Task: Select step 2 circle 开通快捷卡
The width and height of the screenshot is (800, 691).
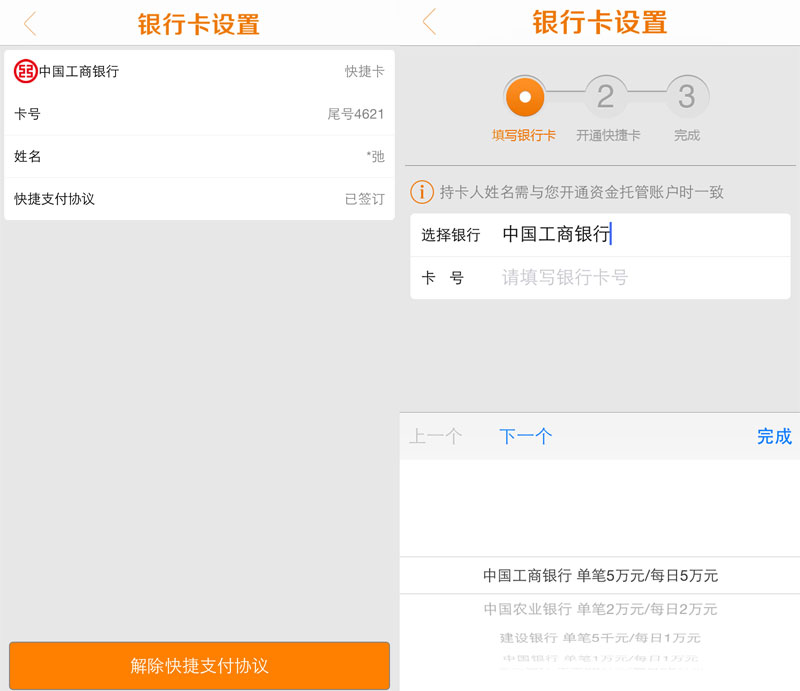Action: (606, 96)
